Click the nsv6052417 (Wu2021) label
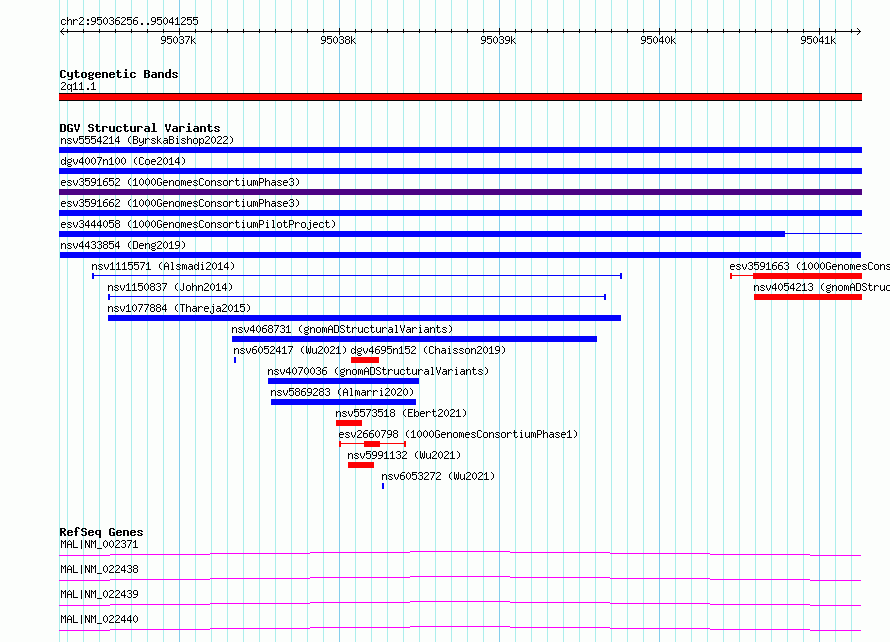This screenshot has height=642, width=890. click(290, 350)
